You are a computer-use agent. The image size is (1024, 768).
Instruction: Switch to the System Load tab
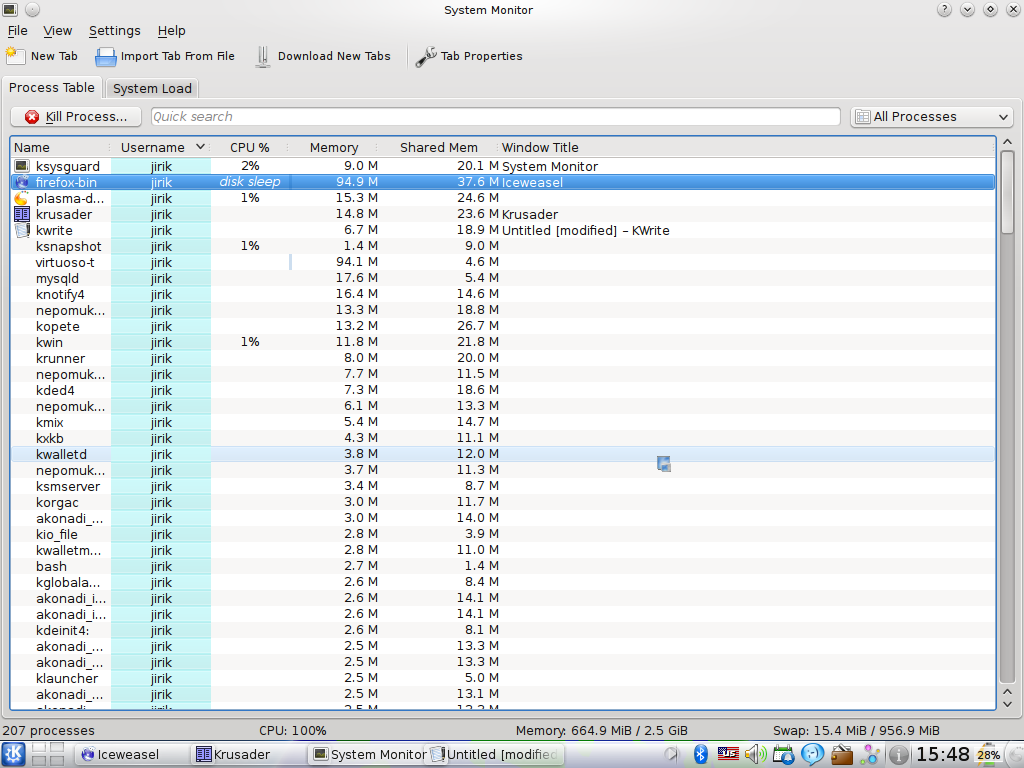[152, 88]
